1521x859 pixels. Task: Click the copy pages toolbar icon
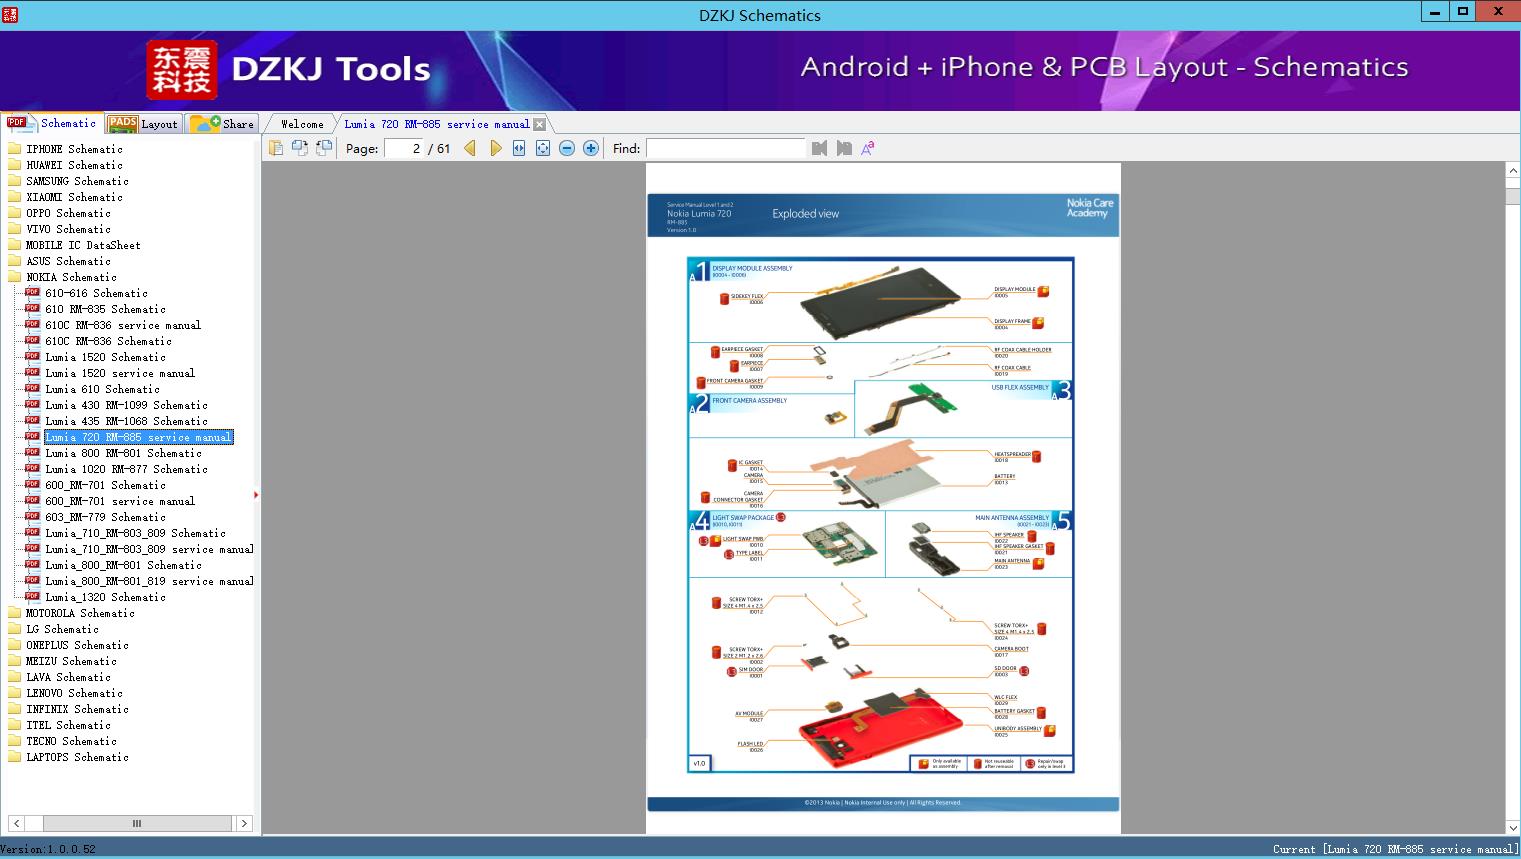click(276, 148)
